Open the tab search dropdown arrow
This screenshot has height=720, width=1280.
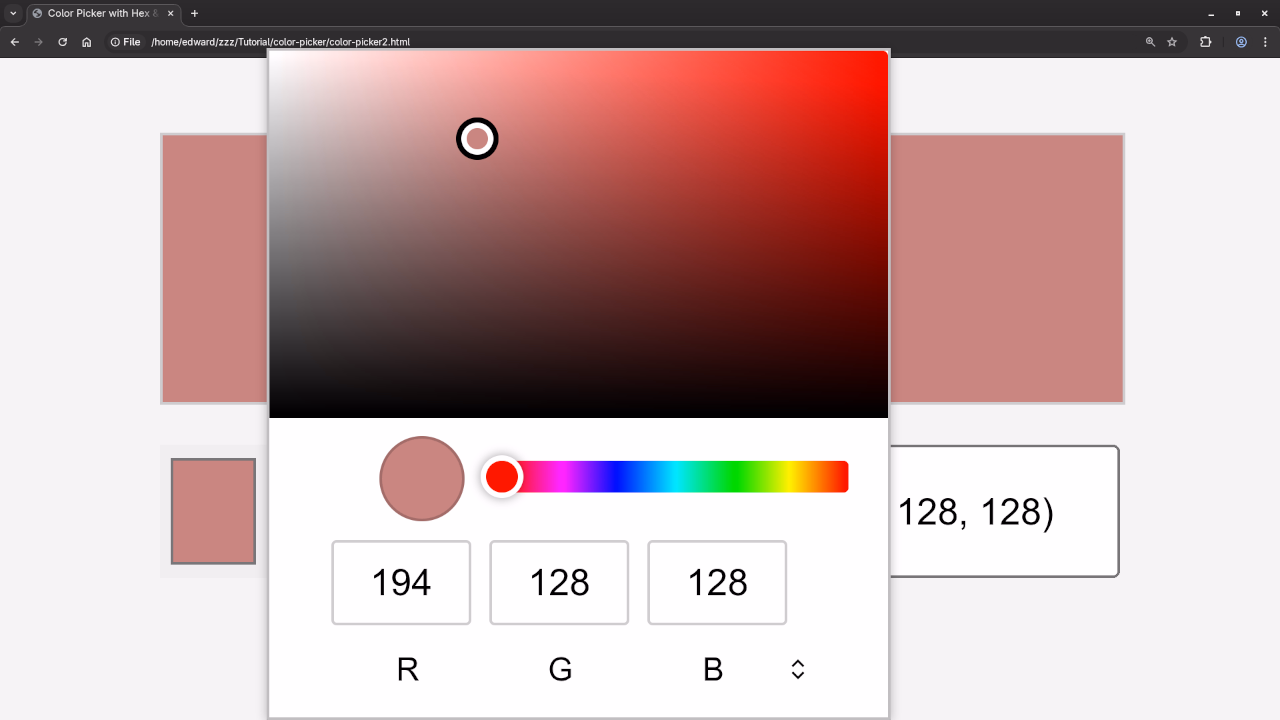[x=13, y=13]
